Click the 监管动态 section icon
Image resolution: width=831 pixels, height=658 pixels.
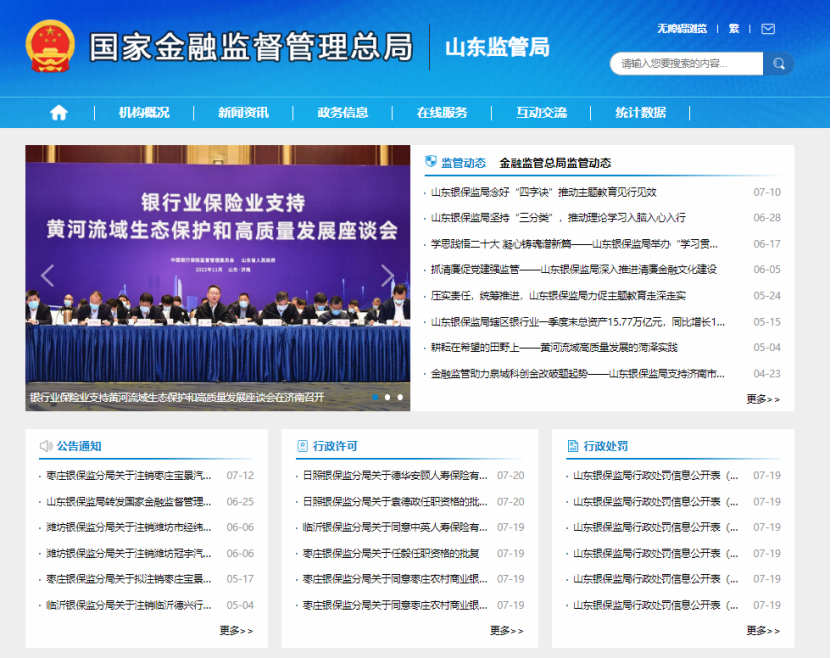pyautogui.click(x=431, y=162)
